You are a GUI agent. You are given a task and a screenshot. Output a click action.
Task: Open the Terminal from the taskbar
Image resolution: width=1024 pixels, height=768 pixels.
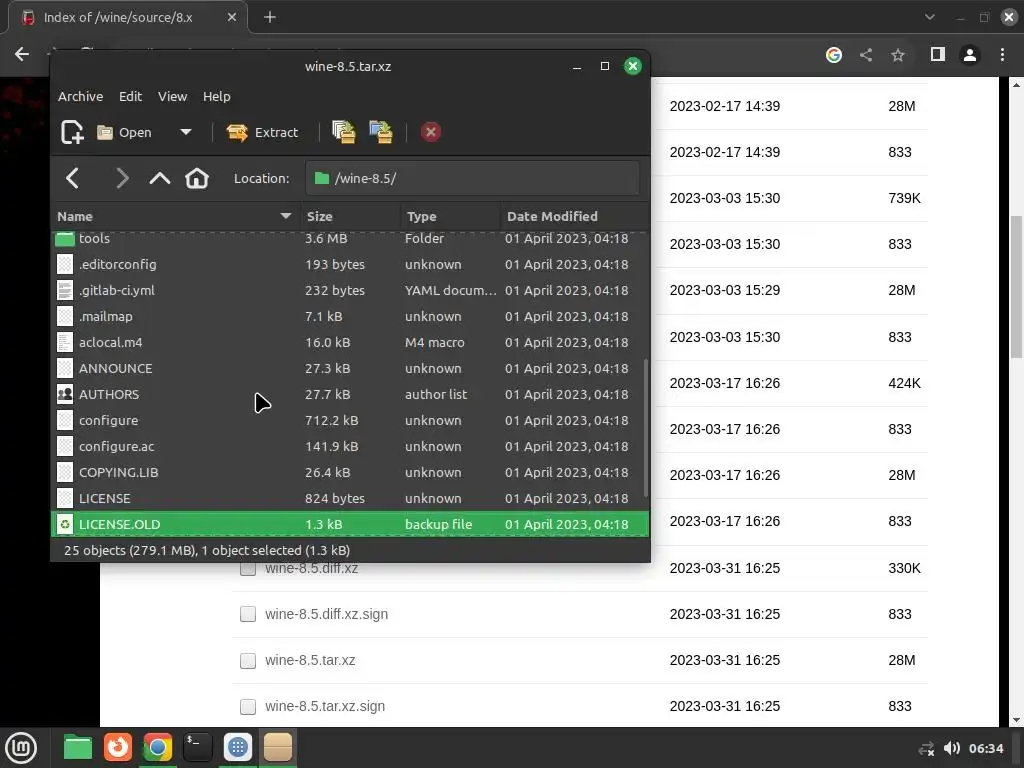197,747
